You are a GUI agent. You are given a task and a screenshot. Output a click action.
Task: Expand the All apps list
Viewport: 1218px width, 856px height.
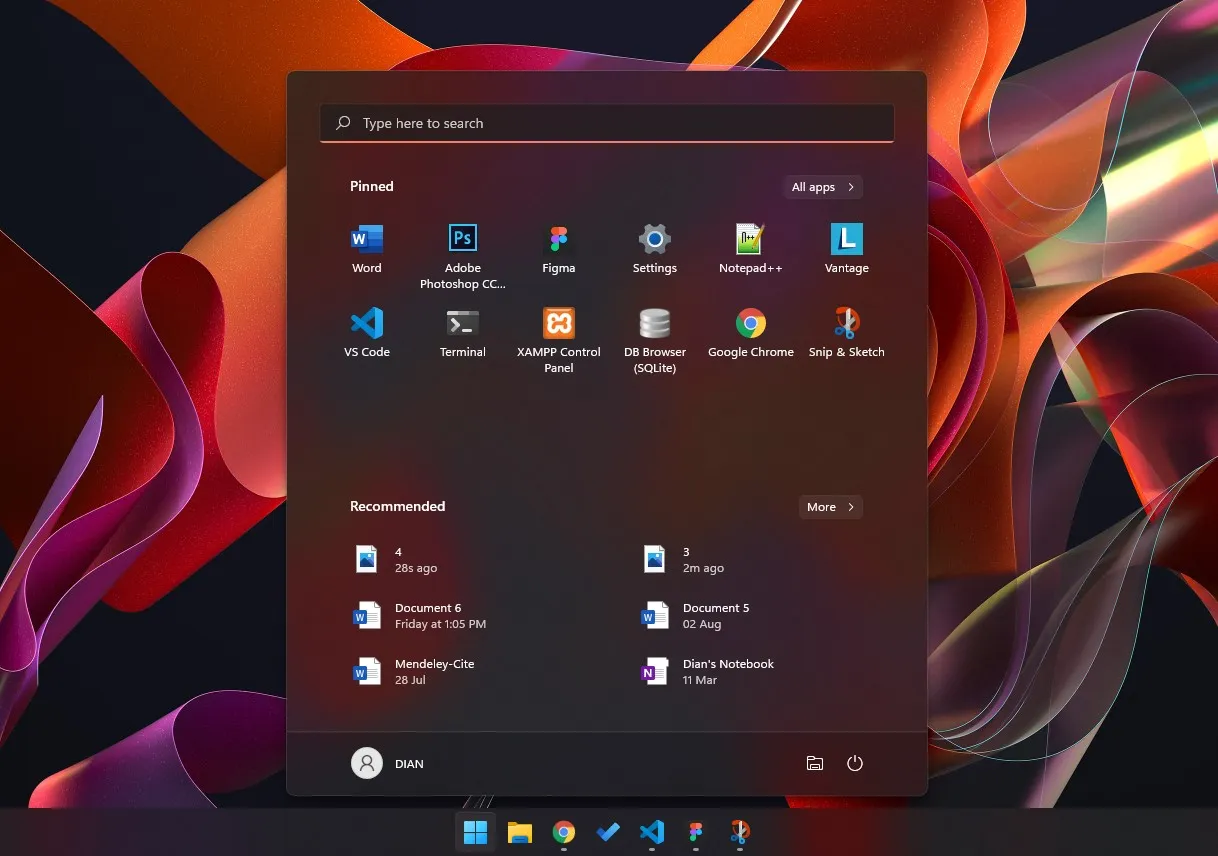point(822,187)
